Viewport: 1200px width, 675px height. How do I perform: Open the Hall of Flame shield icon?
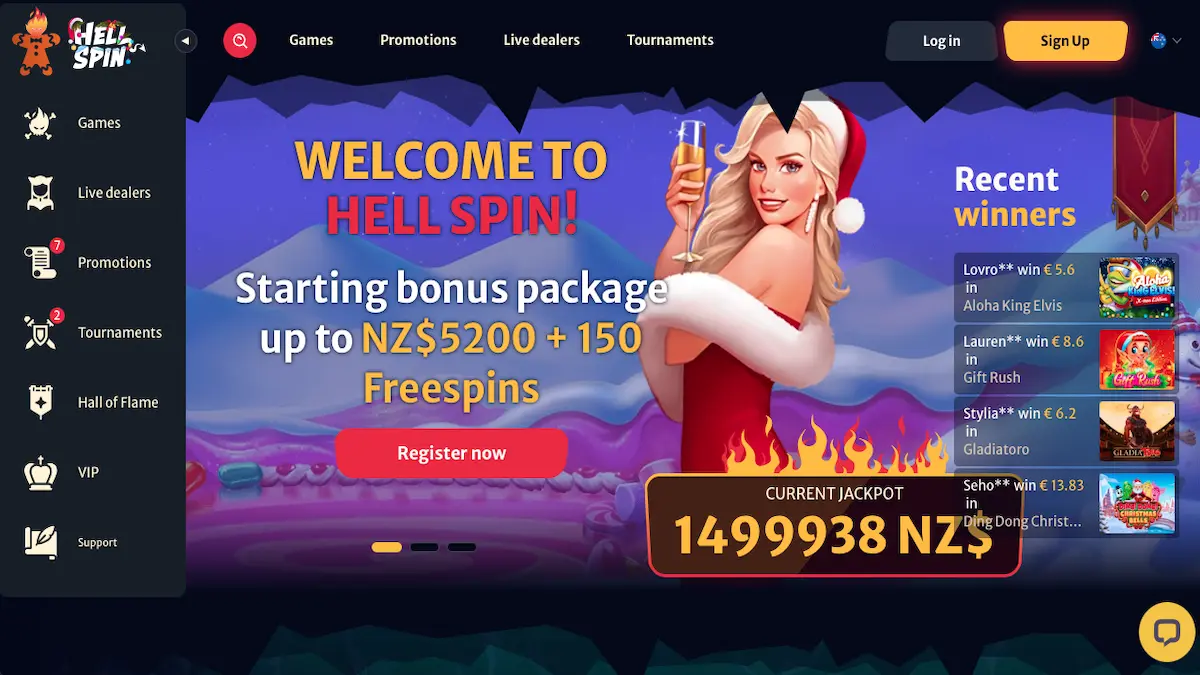[x=40, y=402]
